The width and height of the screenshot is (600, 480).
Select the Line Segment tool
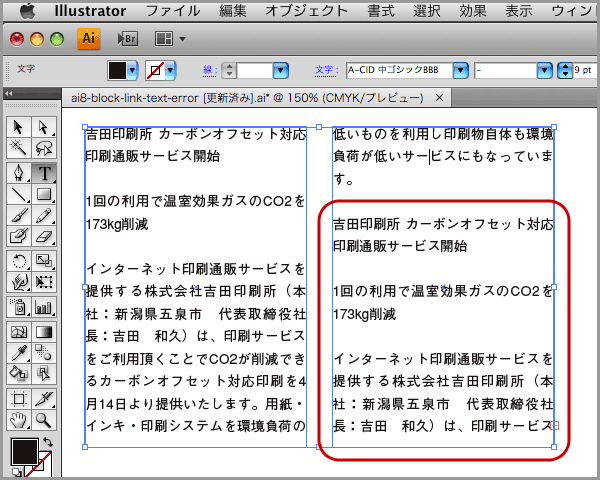[18, 194]
